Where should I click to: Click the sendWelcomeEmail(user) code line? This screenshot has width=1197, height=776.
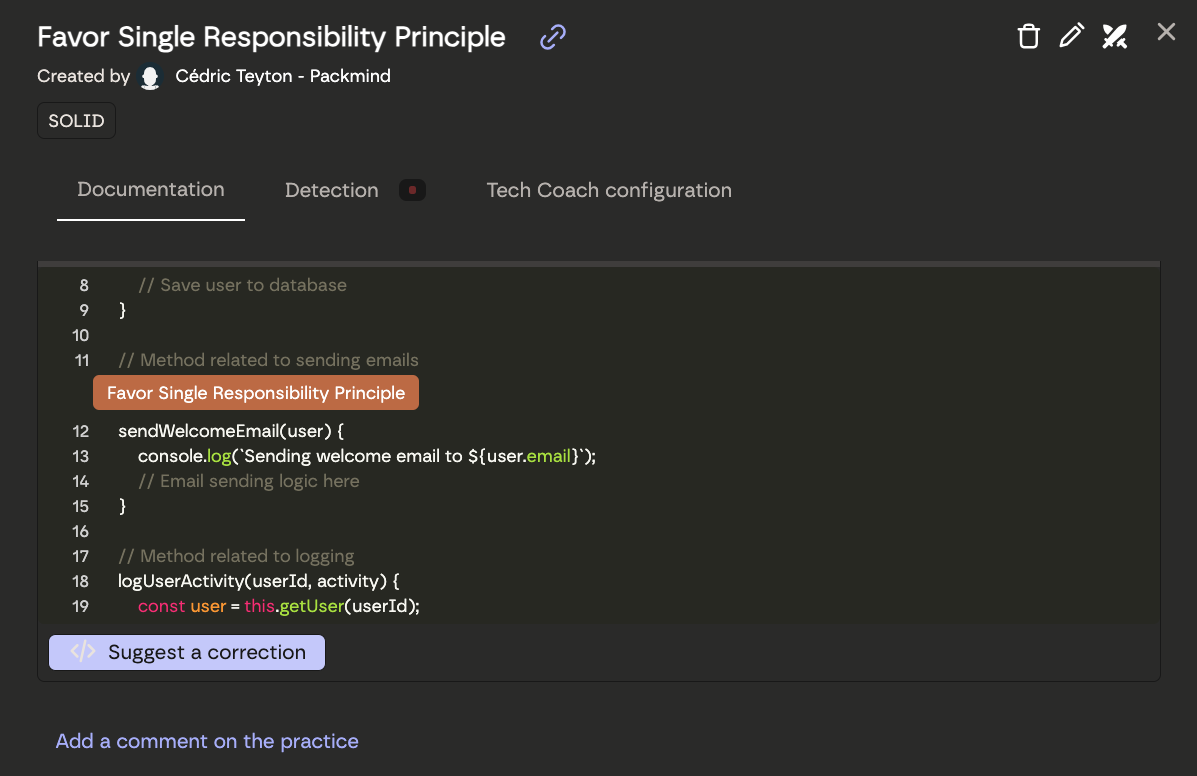click(231, 432)
